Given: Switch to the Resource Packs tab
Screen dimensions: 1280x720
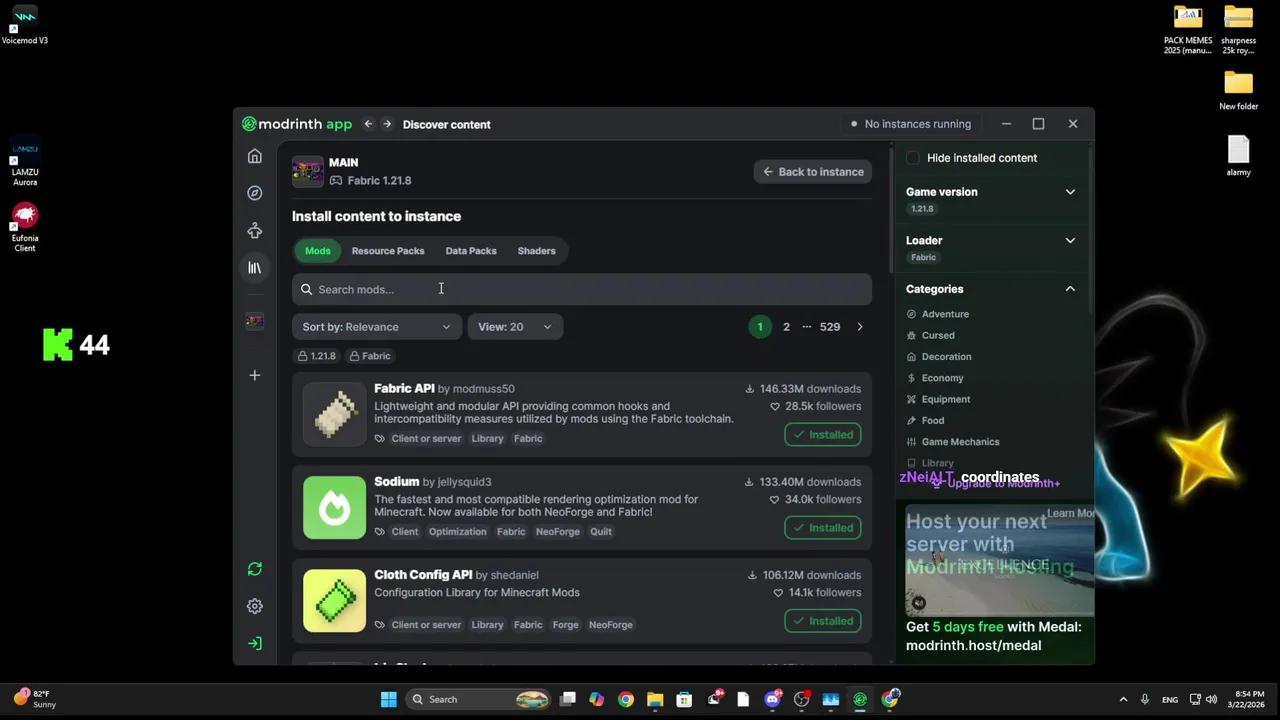Looking at the screenshot, I should click(388, 251).
